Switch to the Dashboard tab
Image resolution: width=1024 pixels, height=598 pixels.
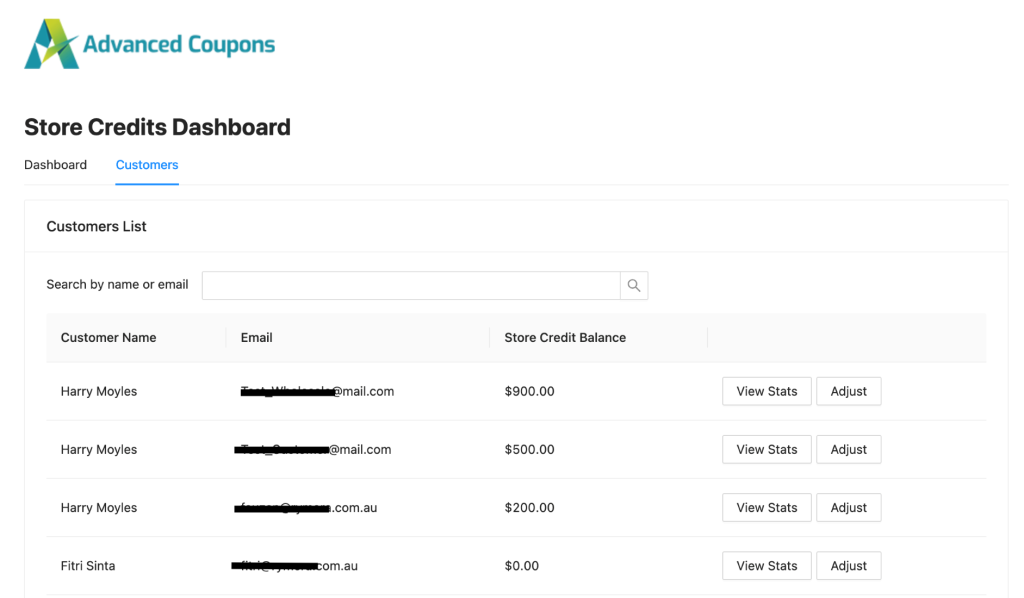click(x=56, y=165)
